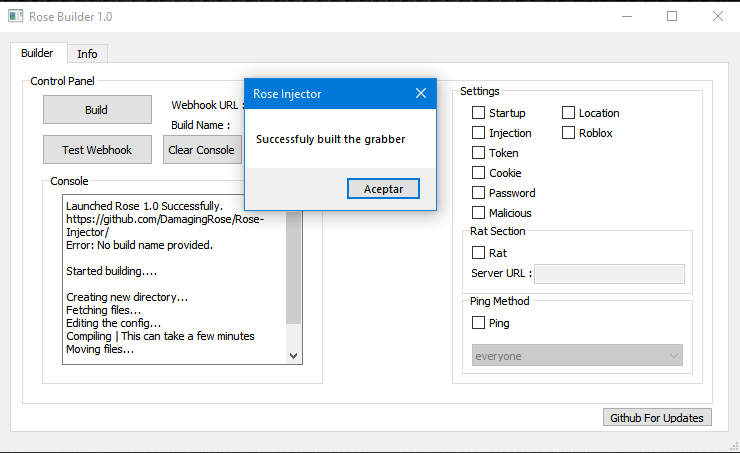Click 'Successfuly built the grabber' message
Image resolution: width=740 pixels, height=453 pixels.
click(330, 139)
